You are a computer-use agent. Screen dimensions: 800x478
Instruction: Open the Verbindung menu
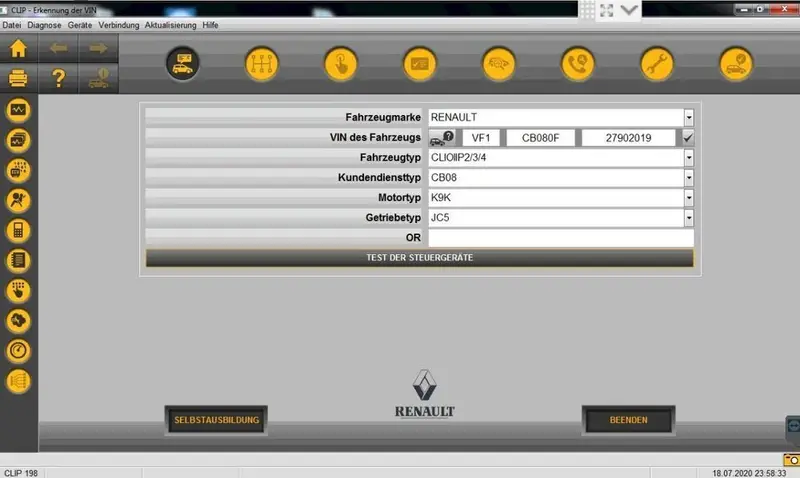tap(119, 25)
